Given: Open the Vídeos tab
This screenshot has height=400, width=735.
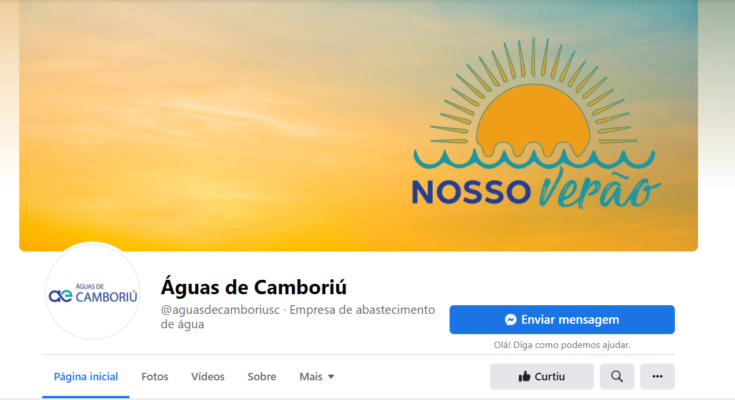Looking at the screenshot, I should coord(208,377).
